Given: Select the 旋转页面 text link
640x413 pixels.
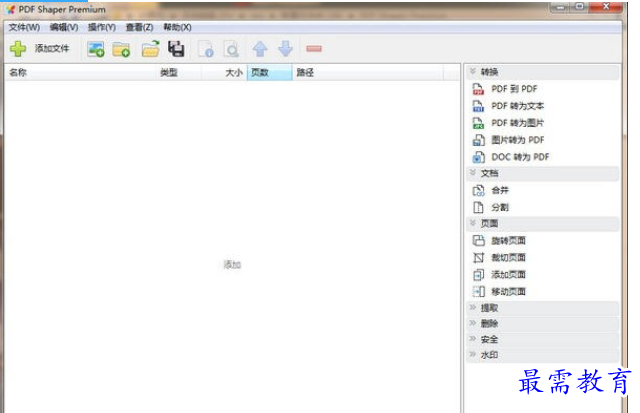Looking at the screenshot, I should [508, 241].
